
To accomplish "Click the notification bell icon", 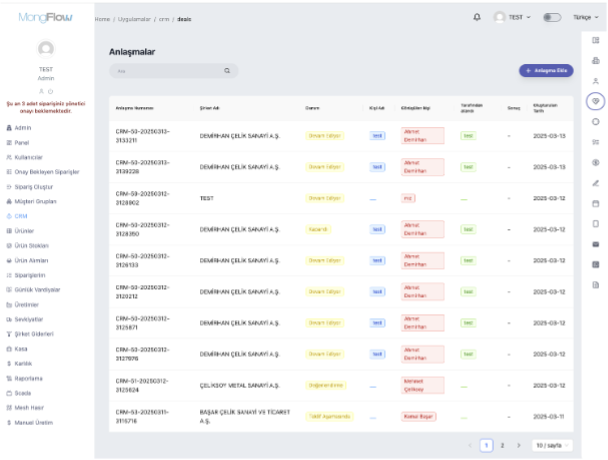I will (477, 17).
